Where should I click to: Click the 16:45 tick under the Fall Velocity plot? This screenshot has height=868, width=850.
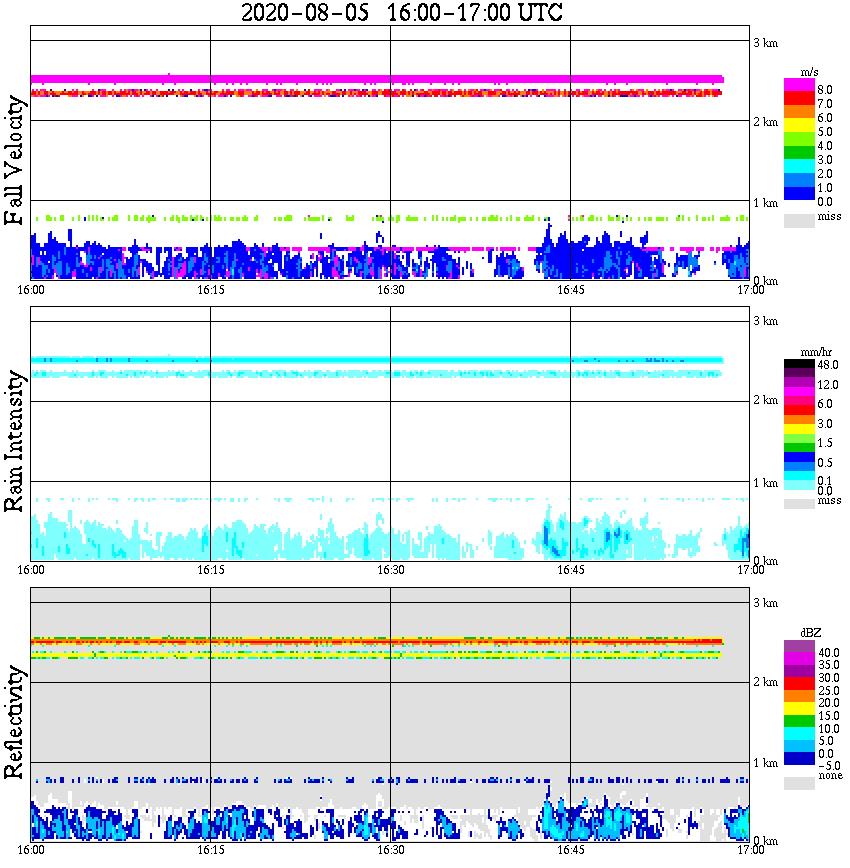(x=570, y=290)
